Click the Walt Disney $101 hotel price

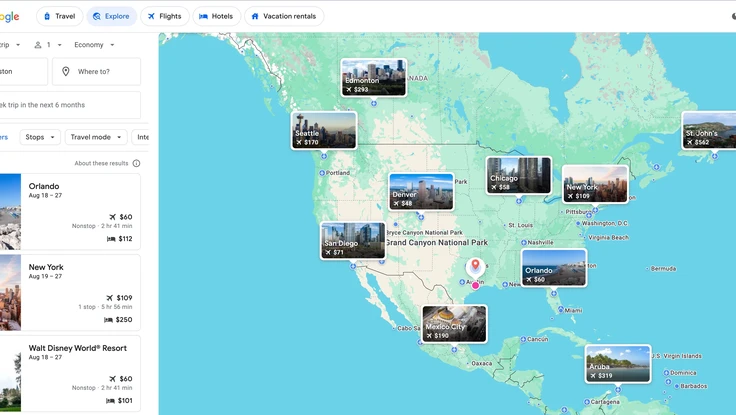(119, 400)
